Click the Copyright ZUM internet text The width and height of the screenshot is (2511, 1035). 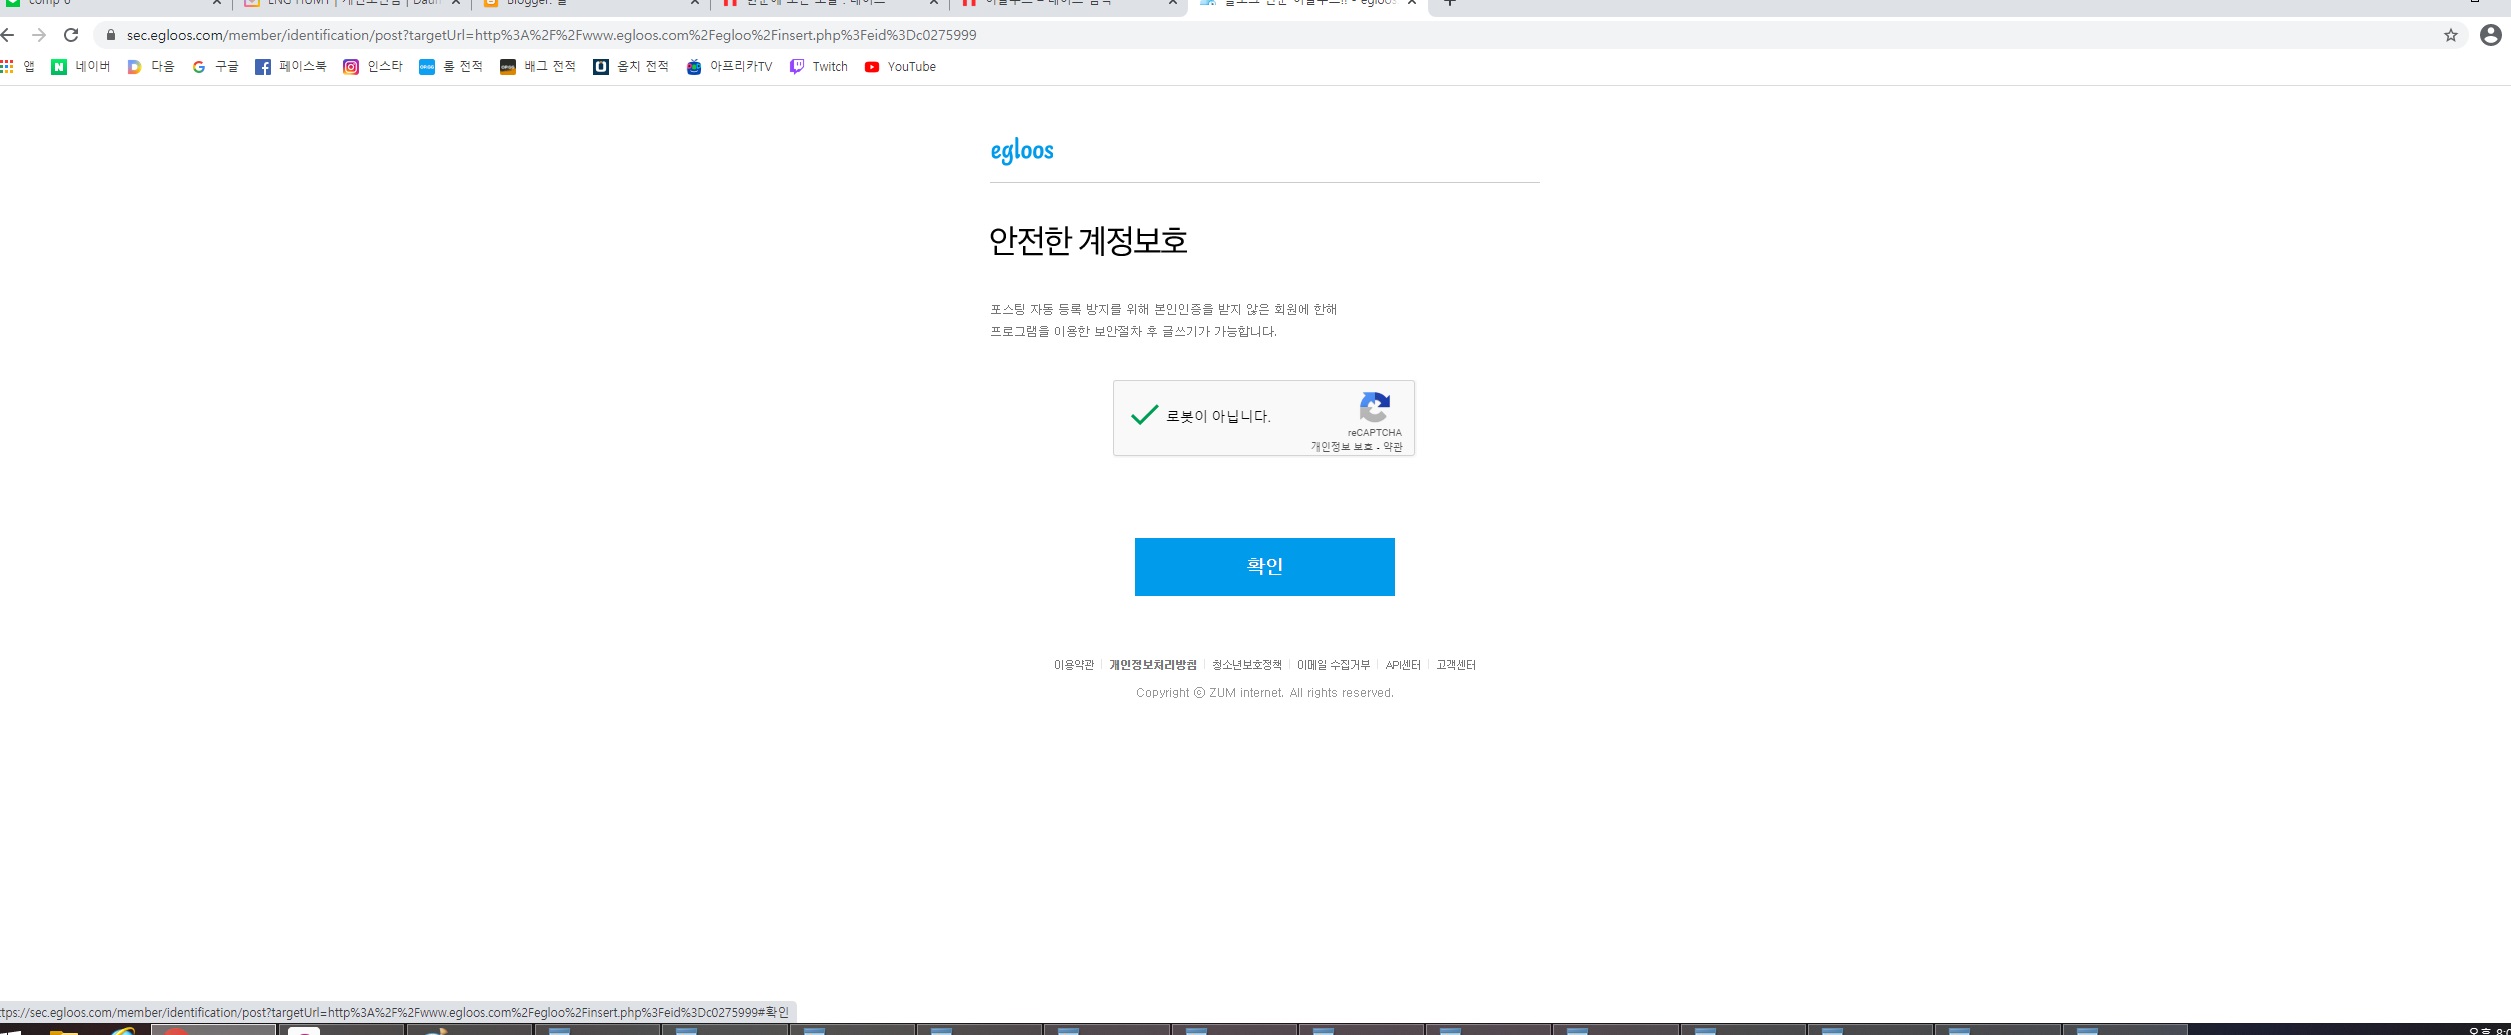click(x=1264, y=693)
